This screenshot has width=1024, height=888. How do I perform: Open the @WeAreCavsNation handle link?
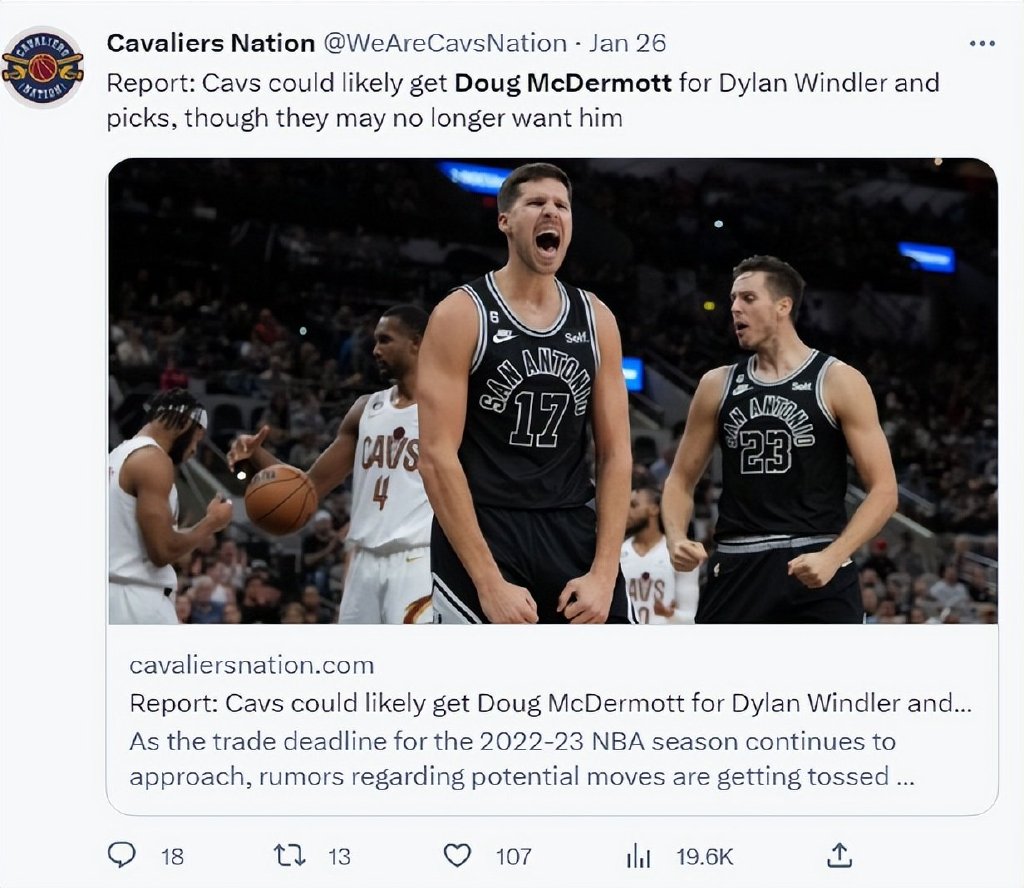[445, 43]
